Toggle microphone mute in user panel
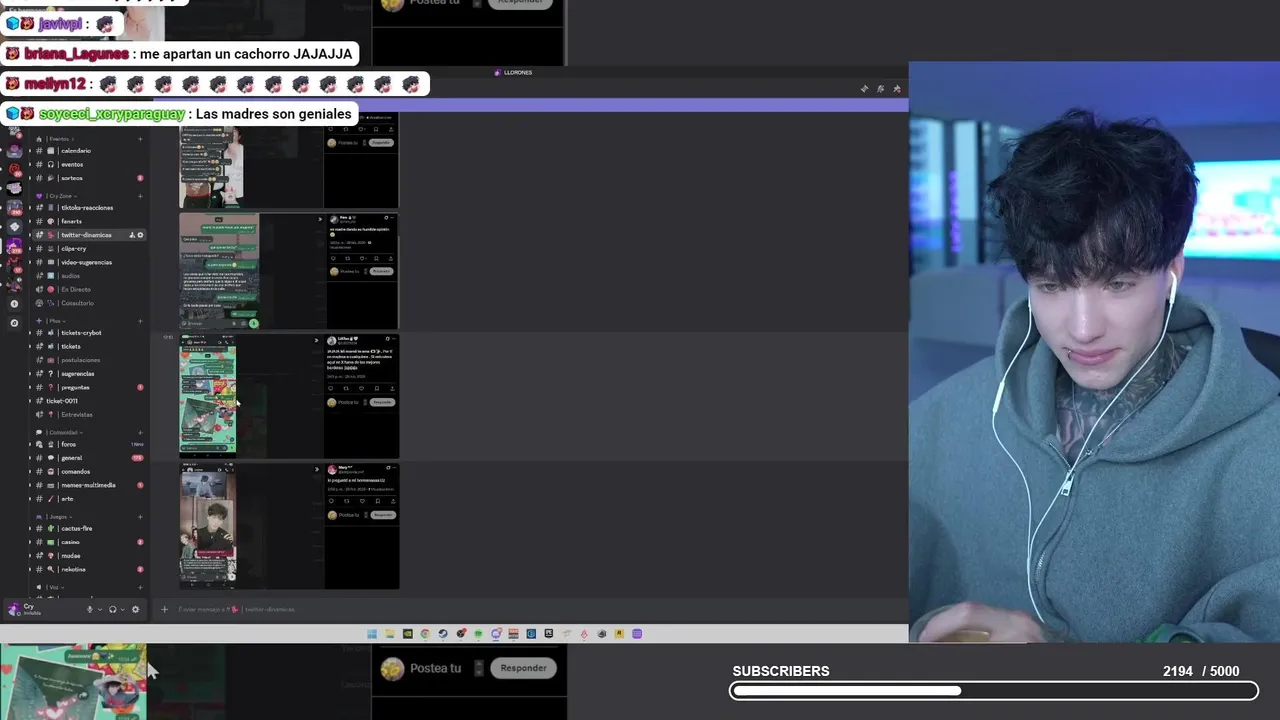The height and width of the screenshot is (720, 1280). [x=90, y=609]
